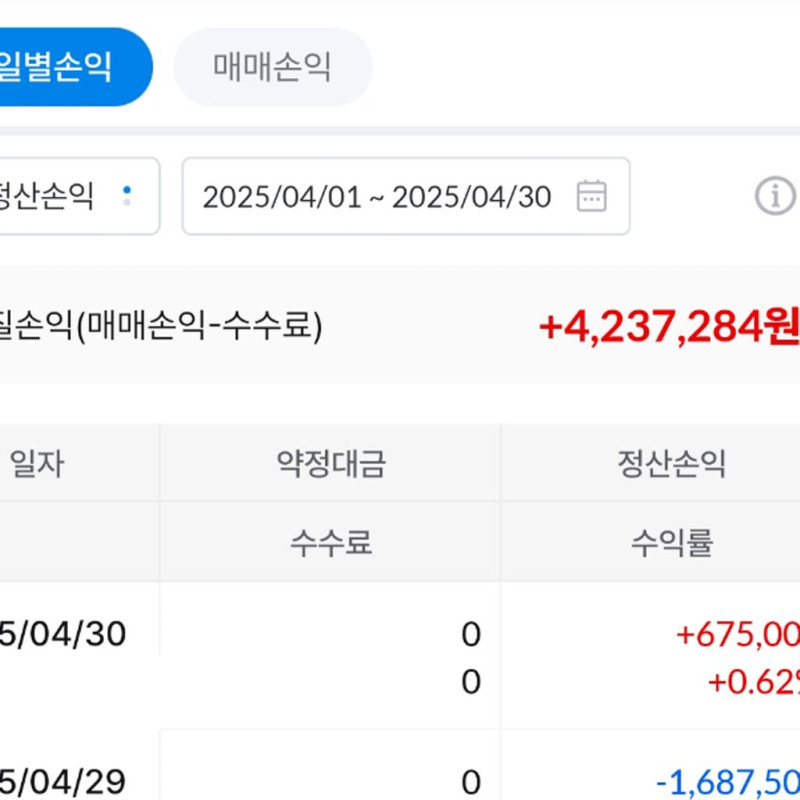
Task: Click the 약정대금 column header
Action: click(330, 463)
